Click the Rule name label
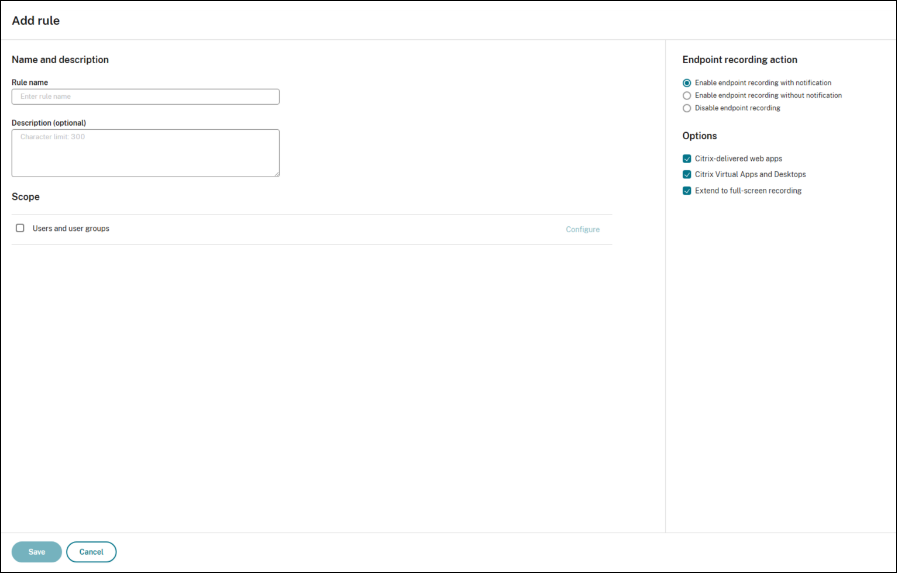897x573 pixels. pos(30,82)
